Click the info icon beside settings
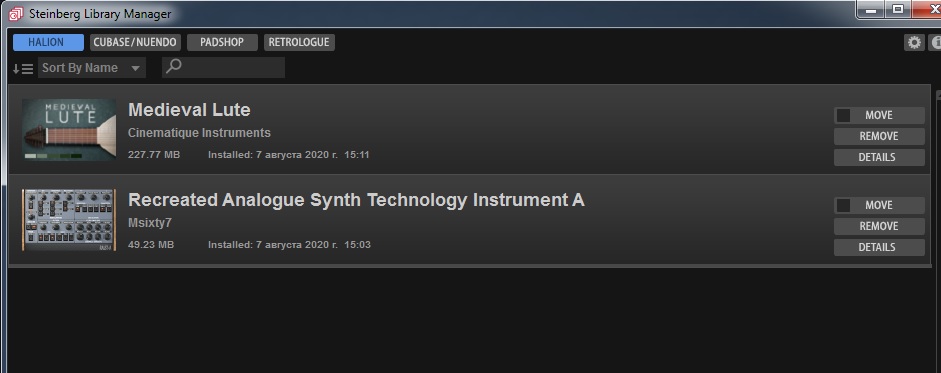This screenshot has width=941, height=373. point(935,43)
